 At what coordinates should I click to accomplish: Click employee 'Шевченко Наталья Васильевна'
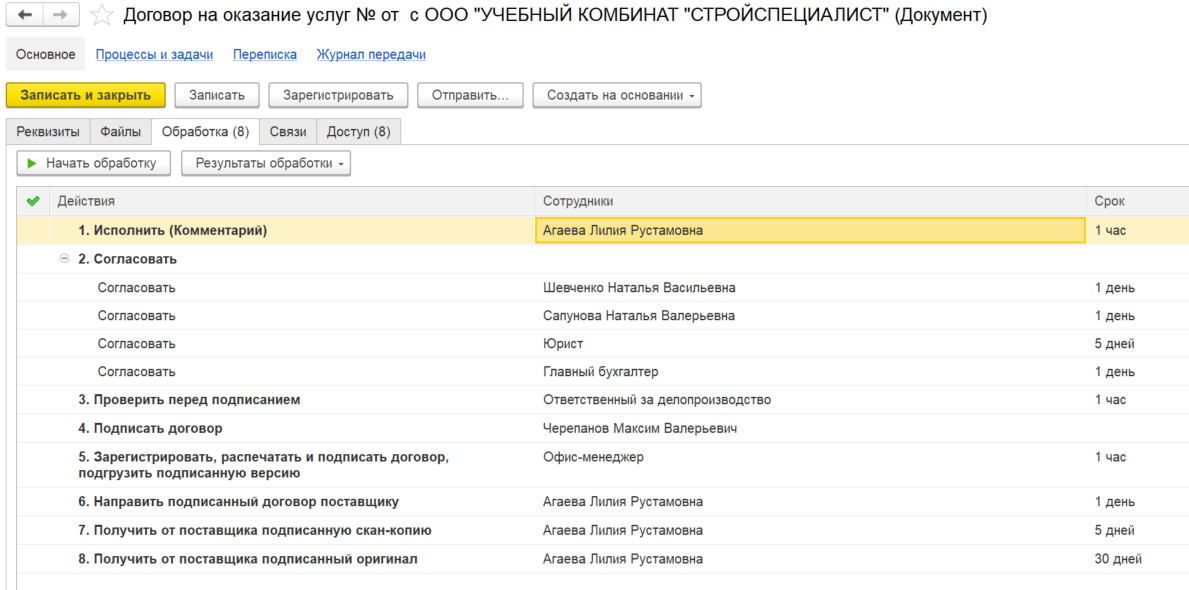[x=639, y=287]
